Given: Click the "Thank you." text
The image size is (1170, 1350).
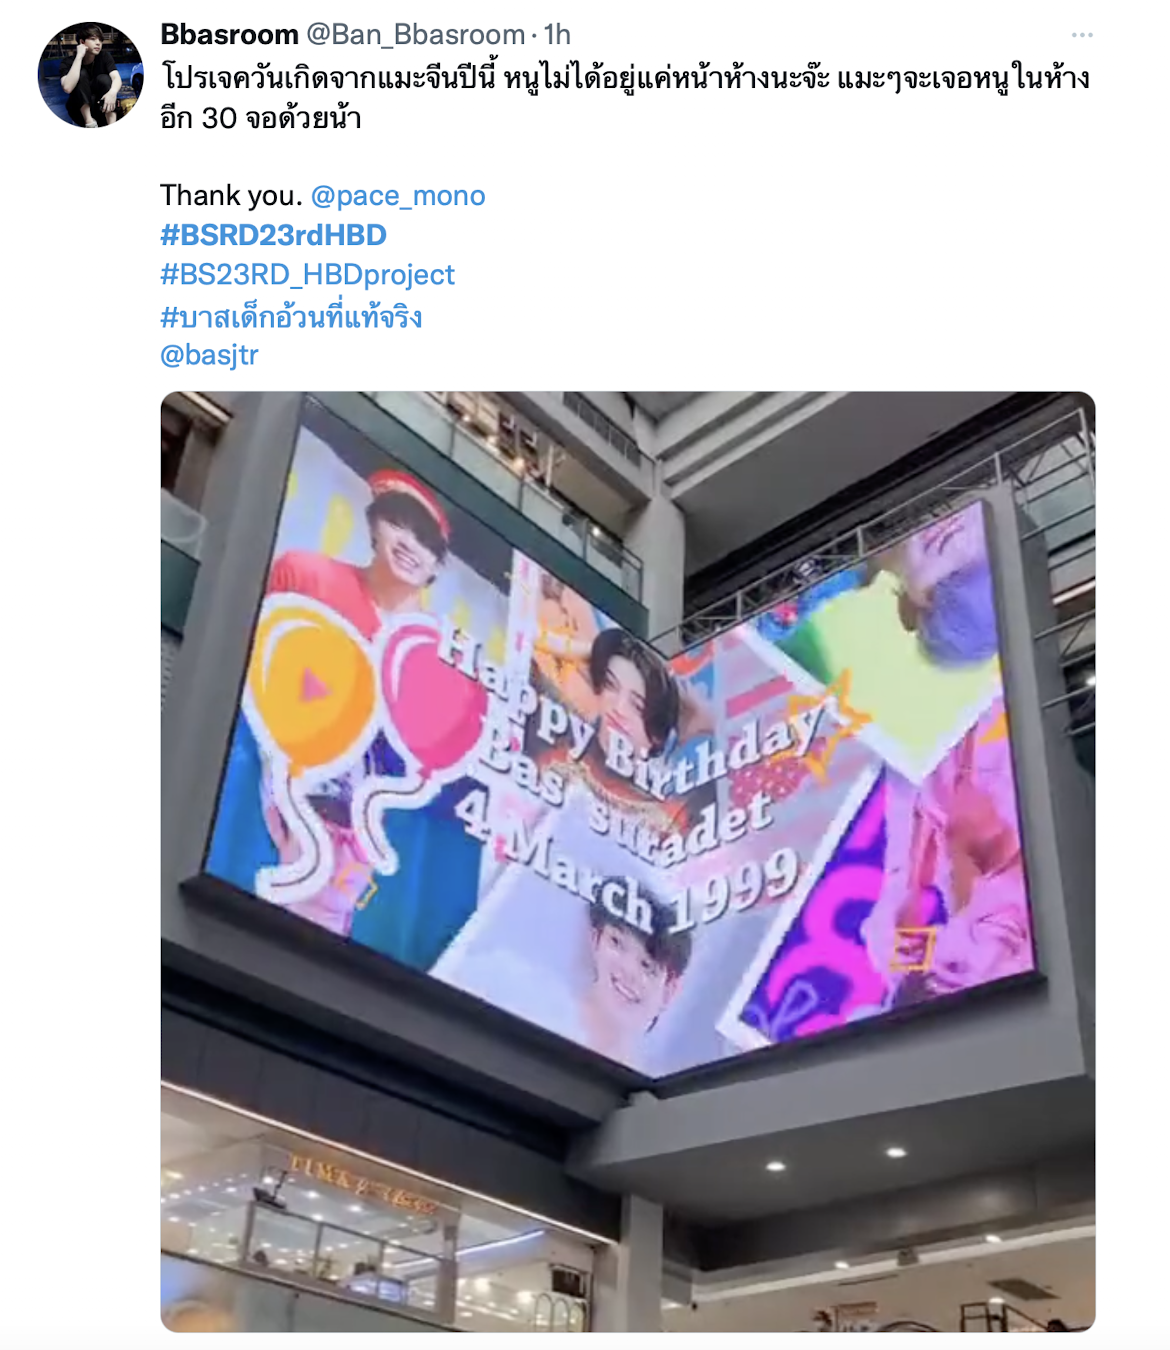Looking at the screenshot, I should (231, 195).
